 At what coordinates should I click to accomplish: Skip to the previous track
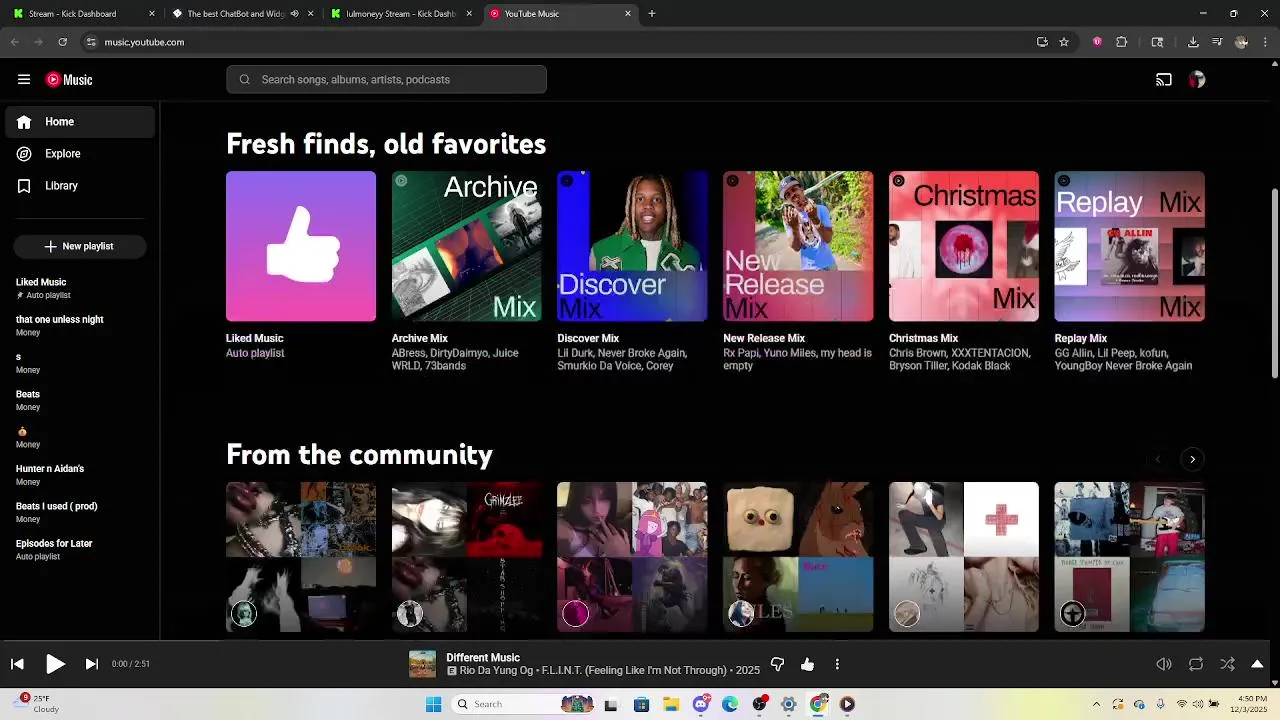(17, 664)
